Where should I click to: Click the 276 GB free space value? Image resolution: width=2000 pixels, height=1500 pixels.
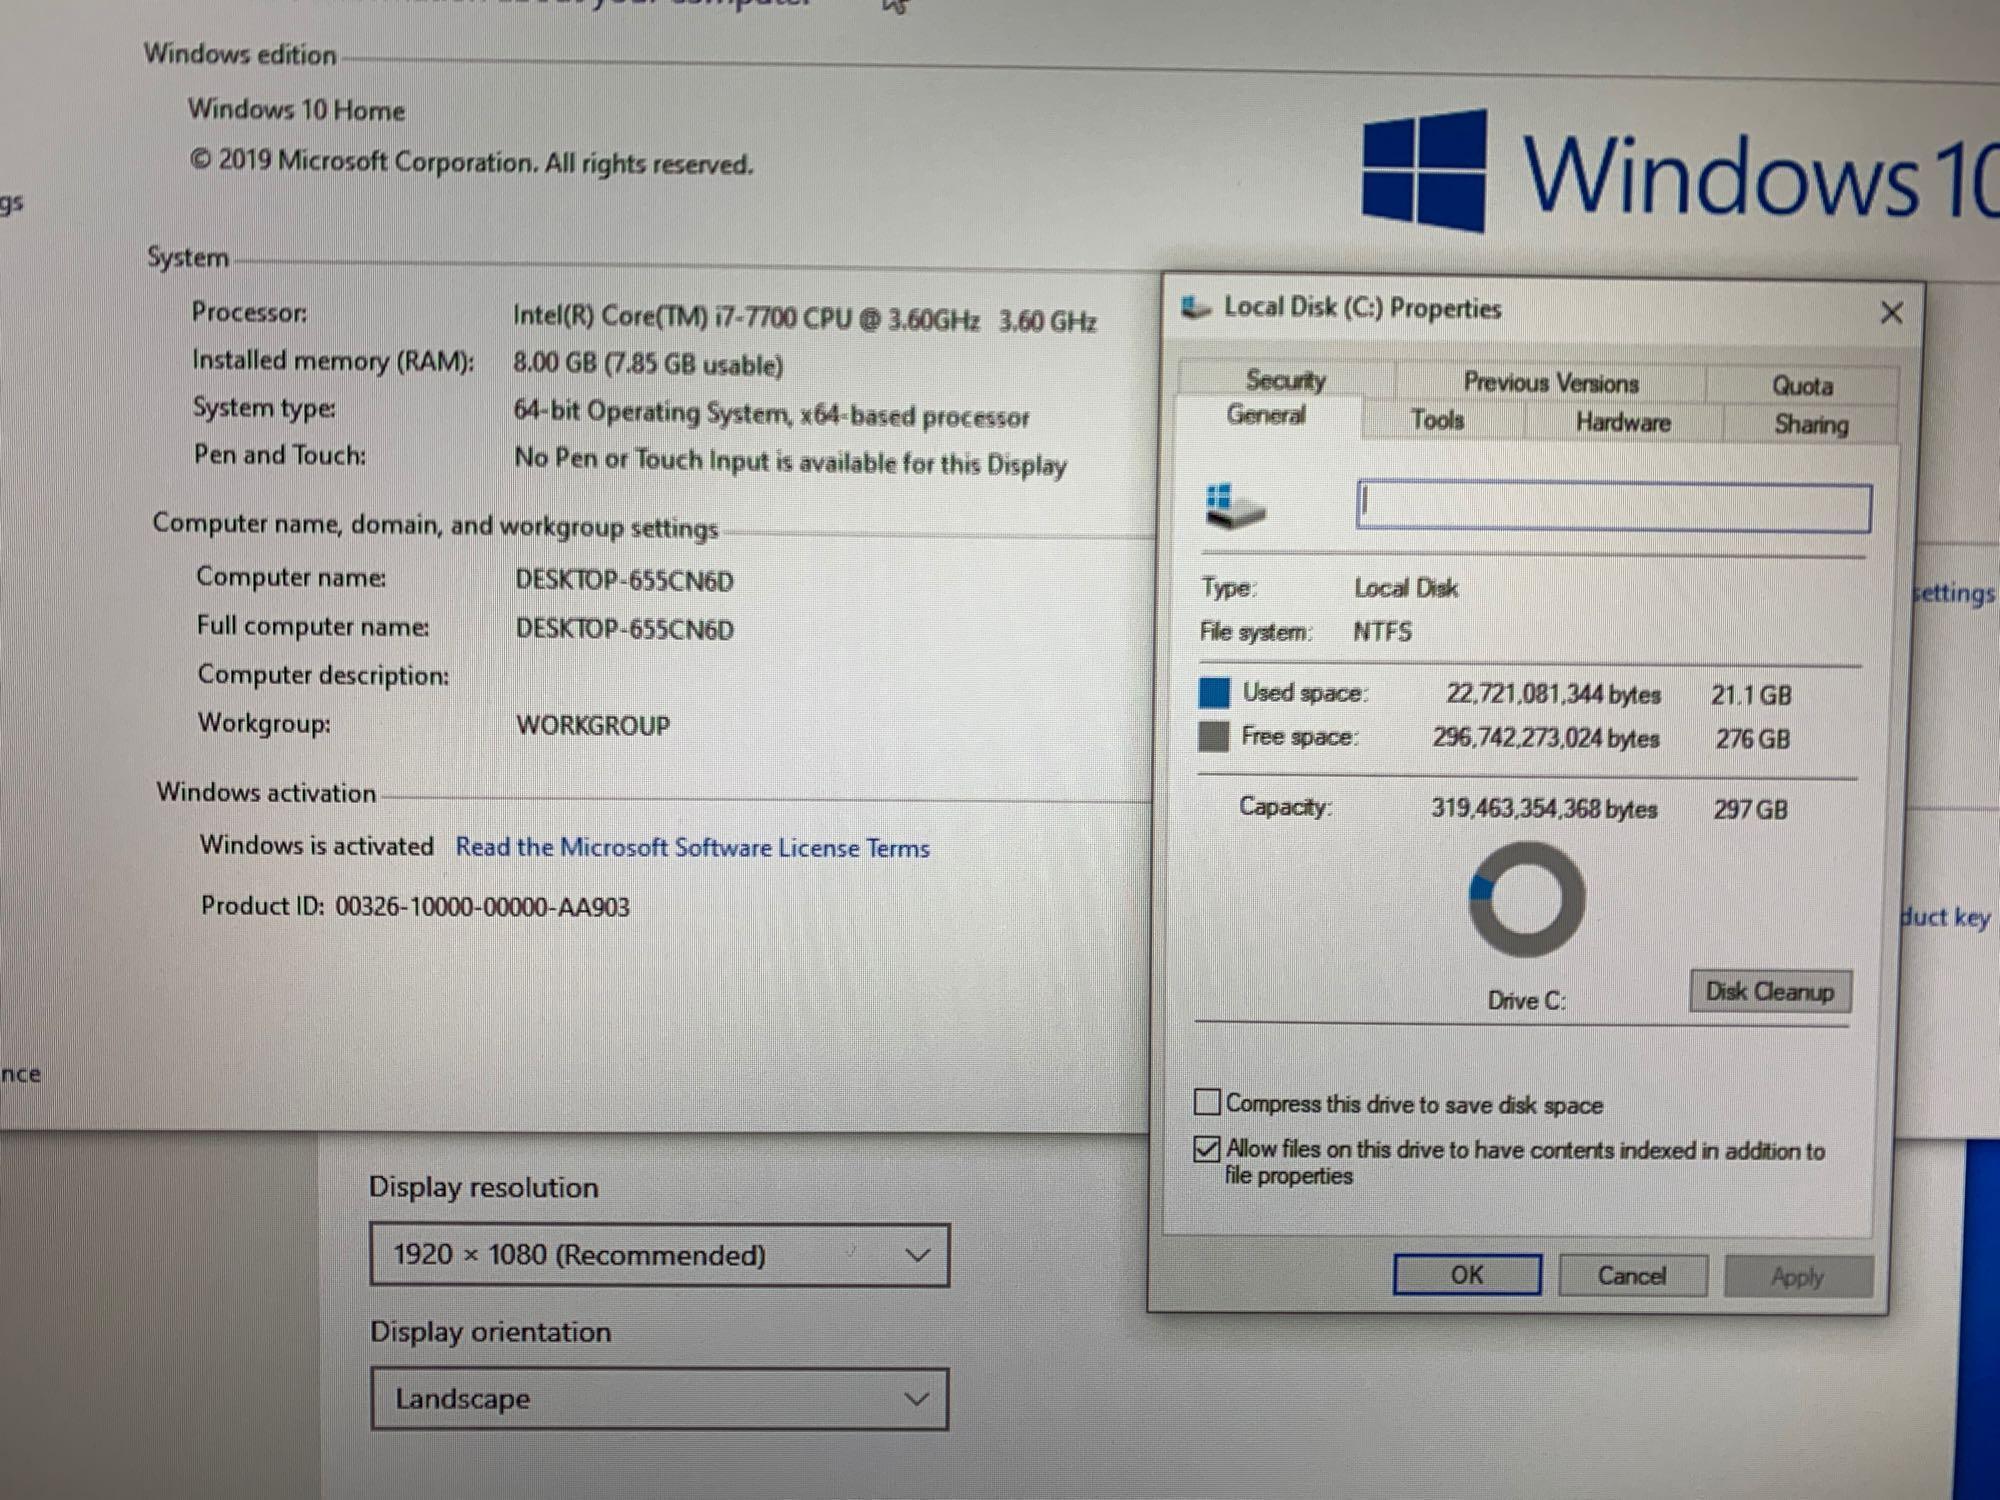click(1752, 739)
